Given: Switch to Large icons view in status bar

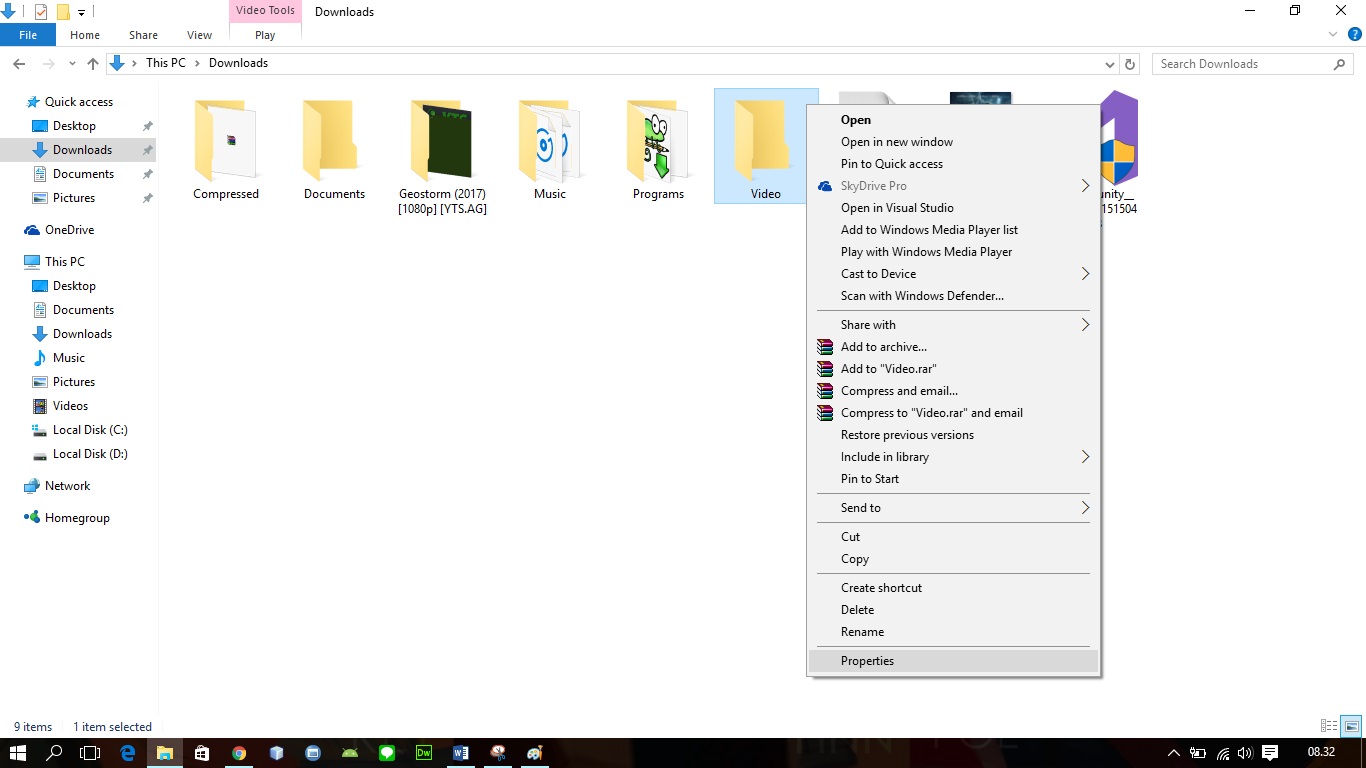Looking at the screenshot, I should click(1351, 726).
